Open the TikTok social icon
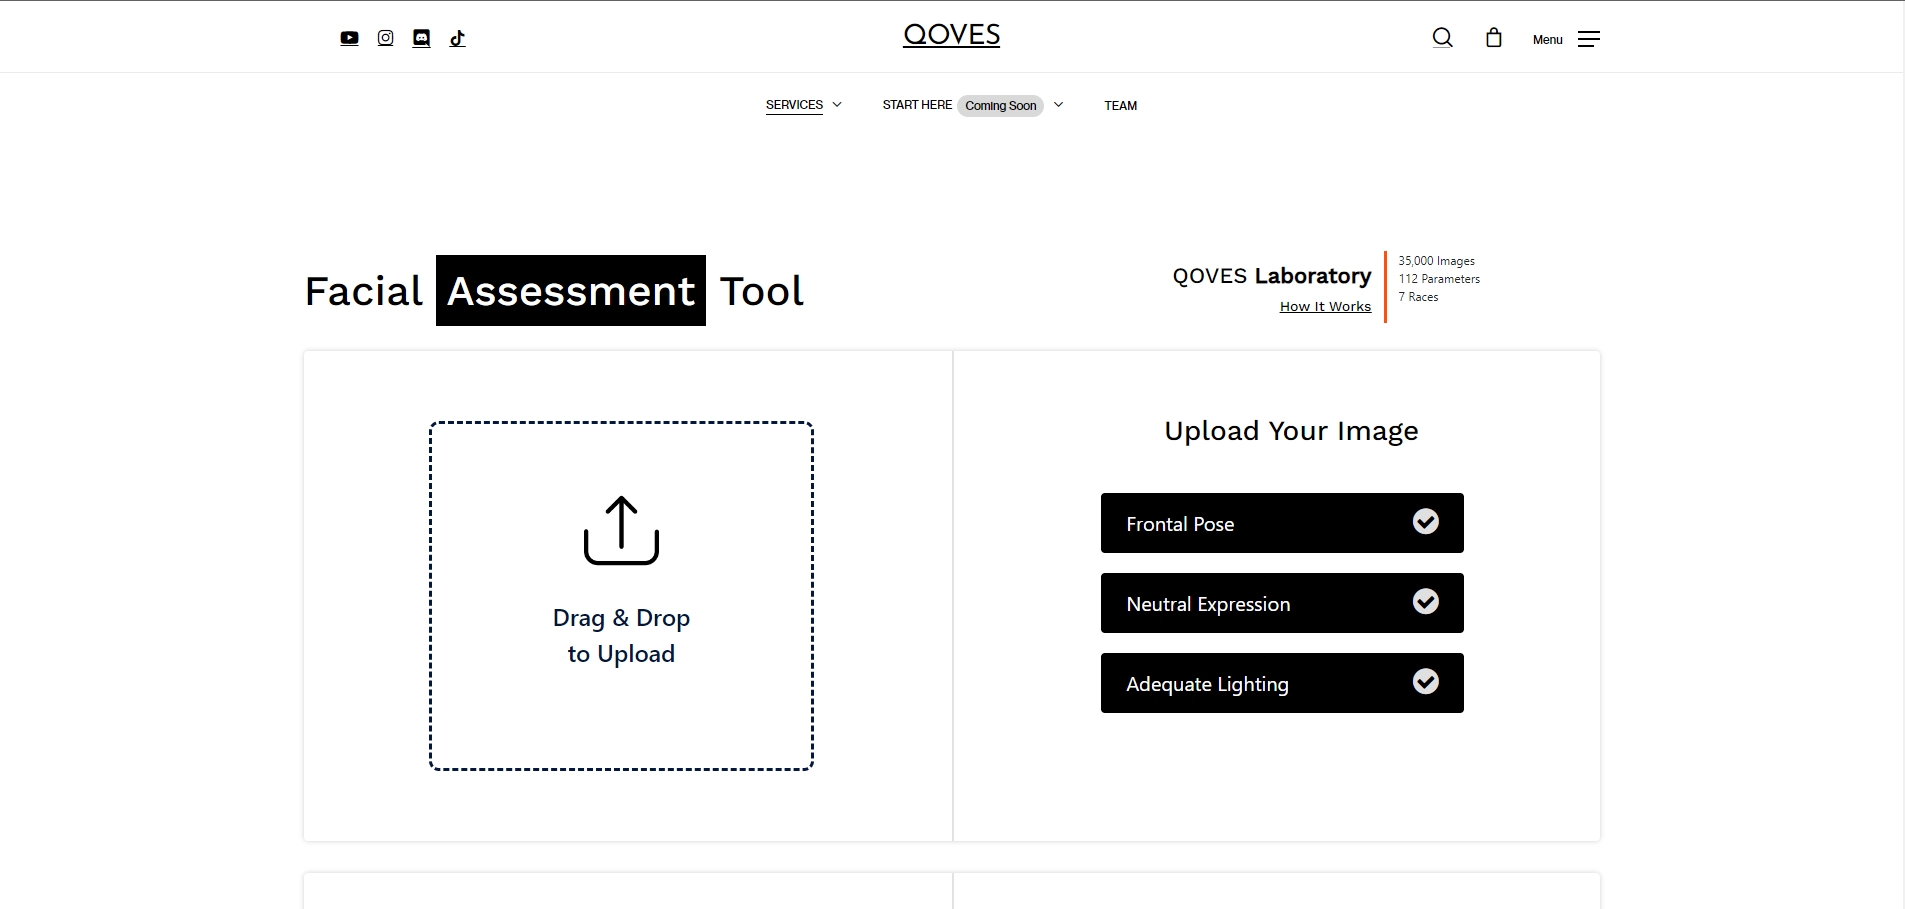This screenshot has height=909, width=1905. click(457, 38)
